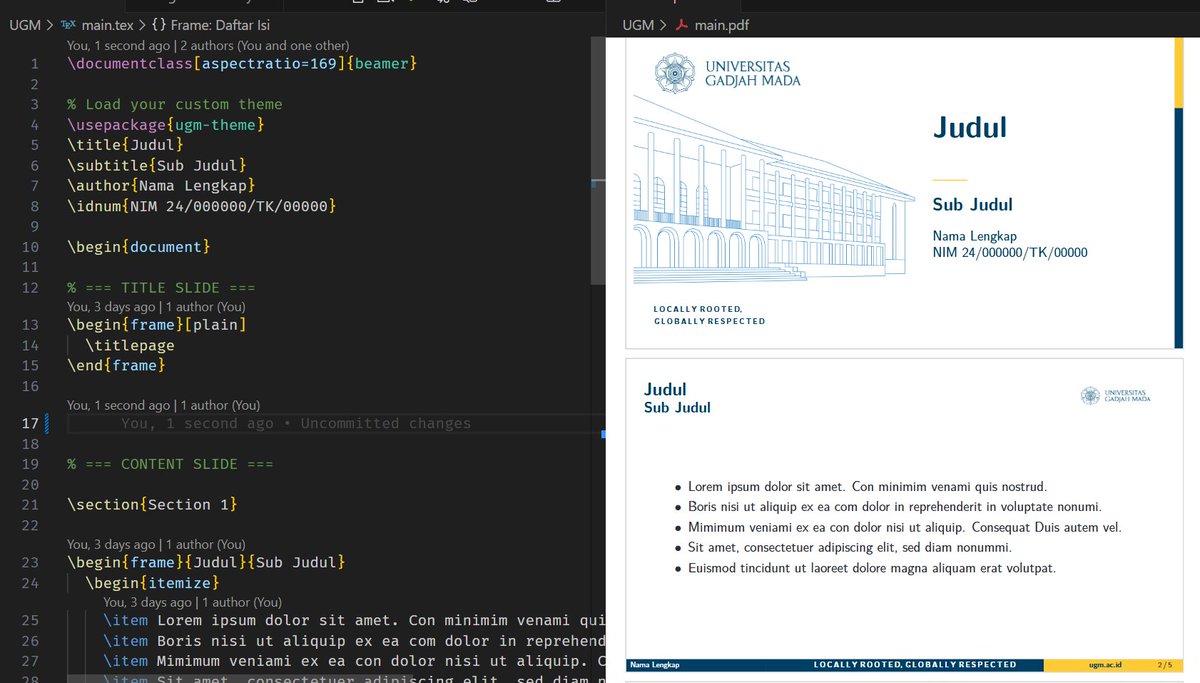Click 'Nama Lengkap' on the PDF title slide
This screenshot has width=1200, height=683.
point(974,237)
